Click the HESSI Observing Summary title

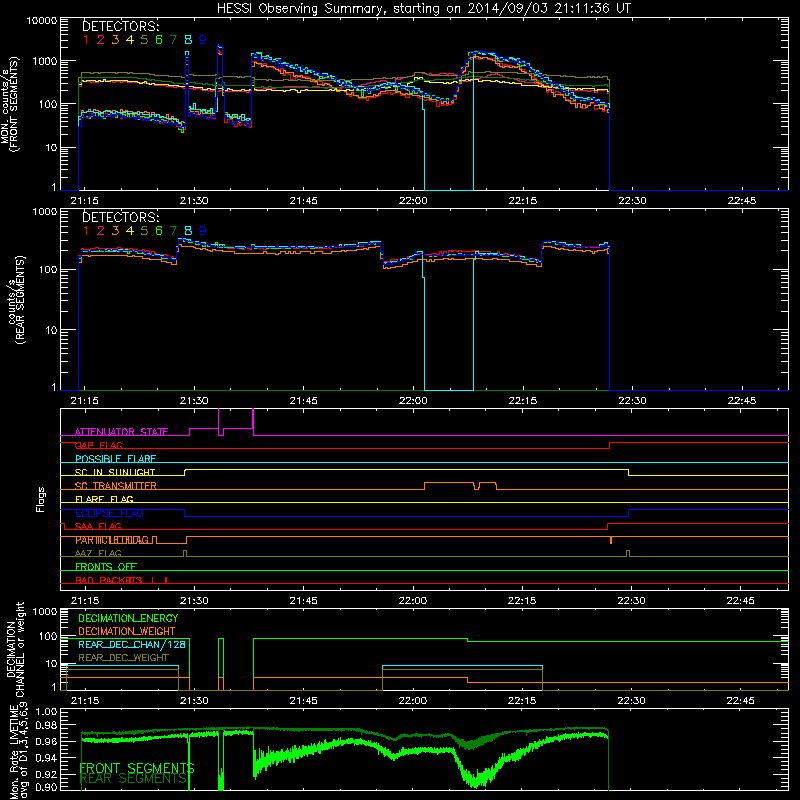pyautogui.click(x=424, y=8)
